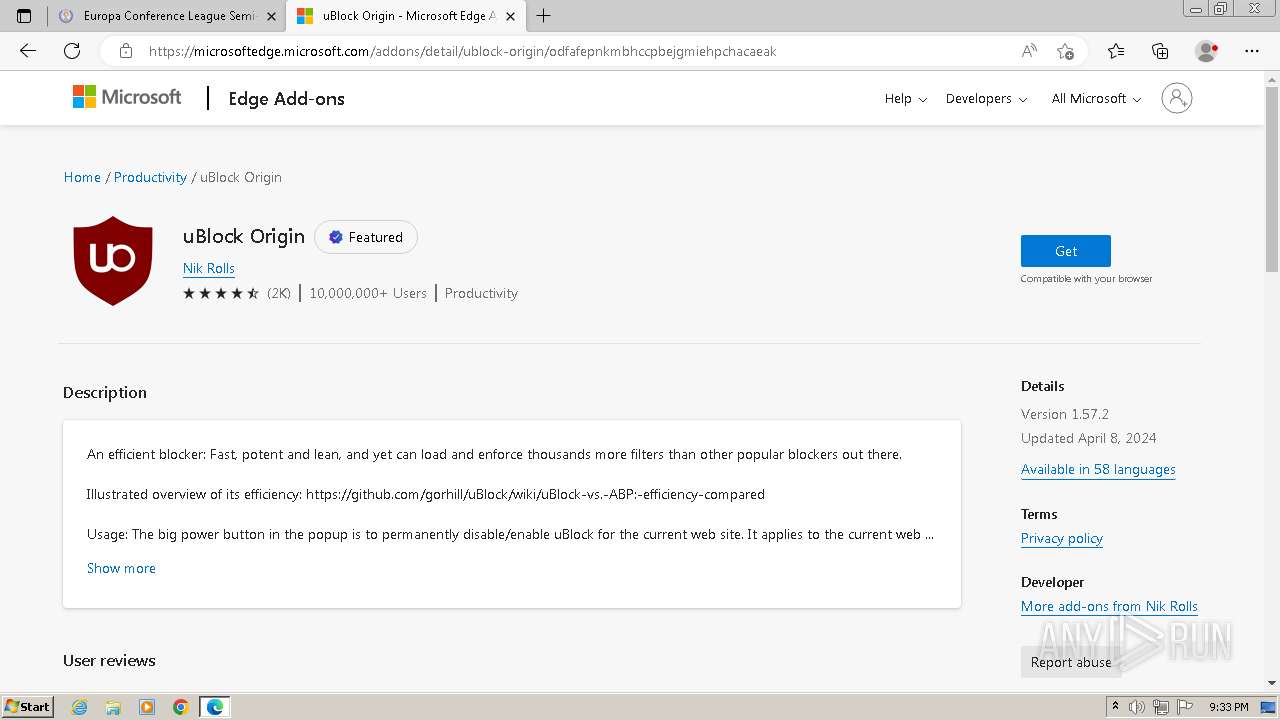Click the Productivity category label beside Users
Viewport: 1280px width, 720px height.
tap(481, 293)
